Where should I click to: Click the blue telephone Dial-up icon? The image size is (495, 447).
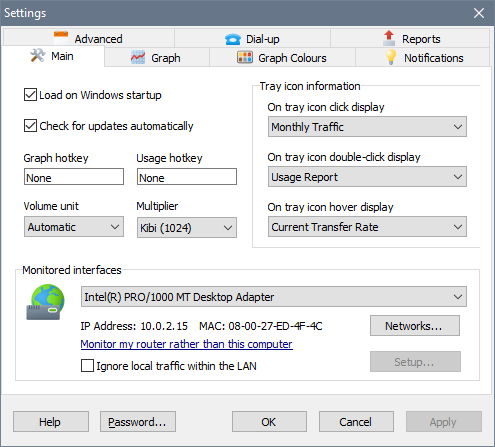pos(233,39)
